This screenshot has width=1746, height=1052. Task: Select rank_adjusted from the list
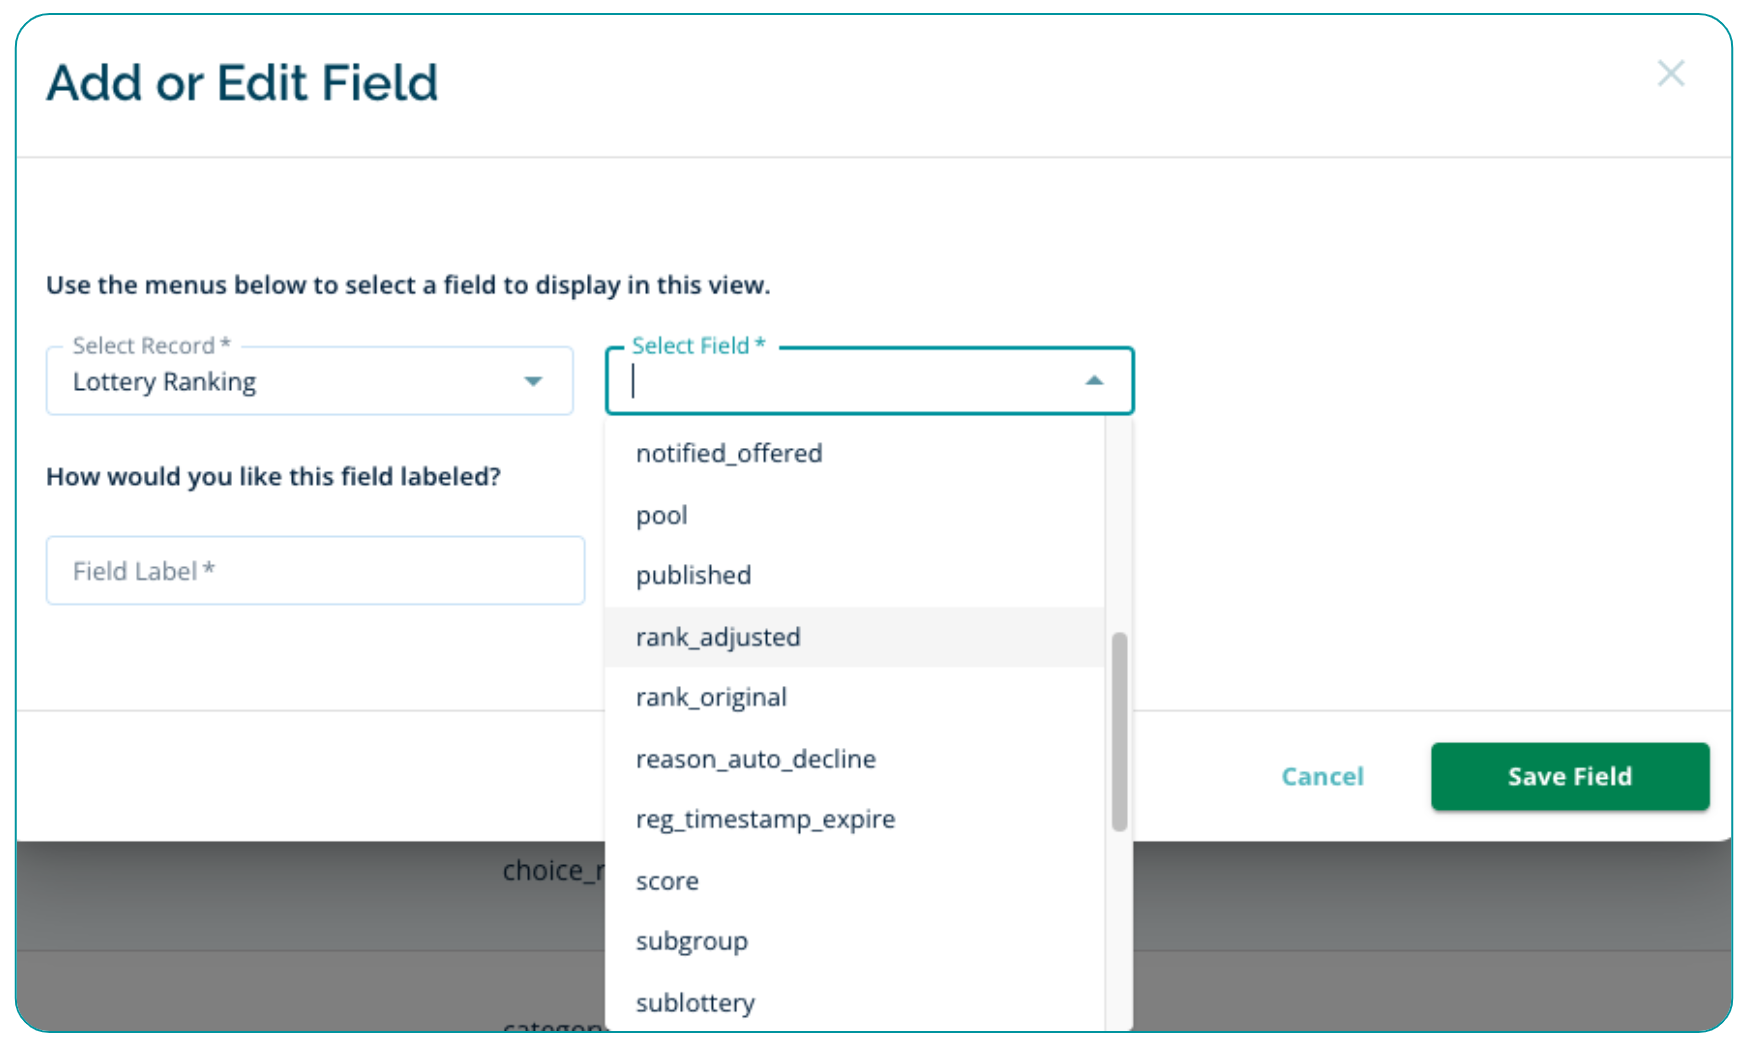click(x=718, y=637)
